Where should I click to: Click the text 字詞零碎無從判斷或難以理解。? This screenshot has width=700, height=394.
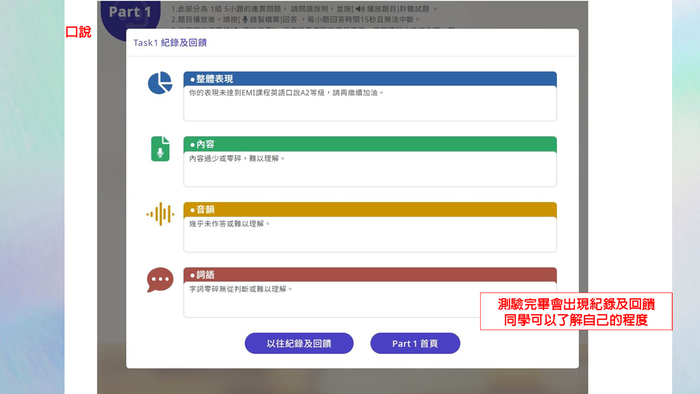(241, 289)
